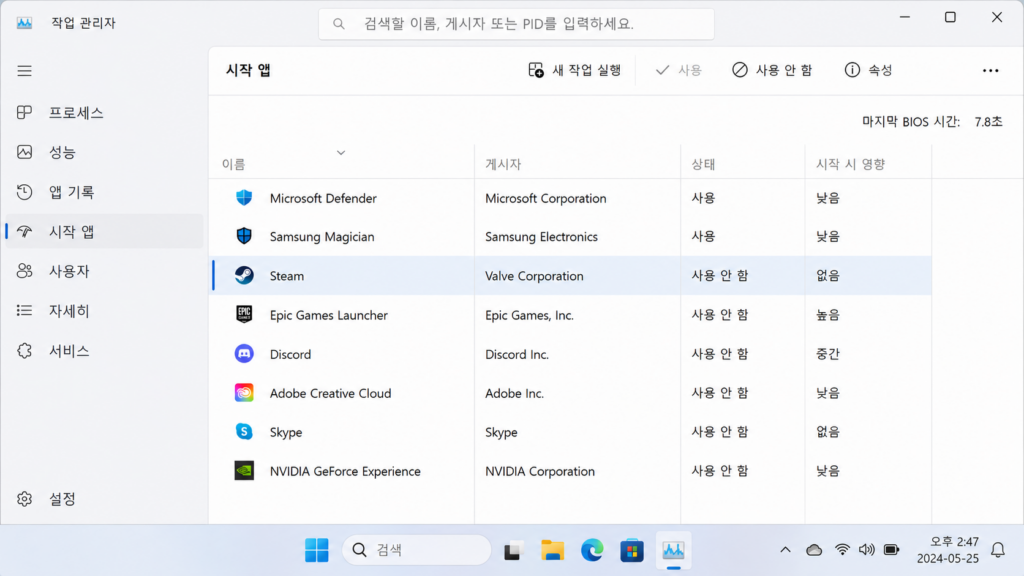
Task: Open the 프로세스 tab
Action: click(104, 112)
